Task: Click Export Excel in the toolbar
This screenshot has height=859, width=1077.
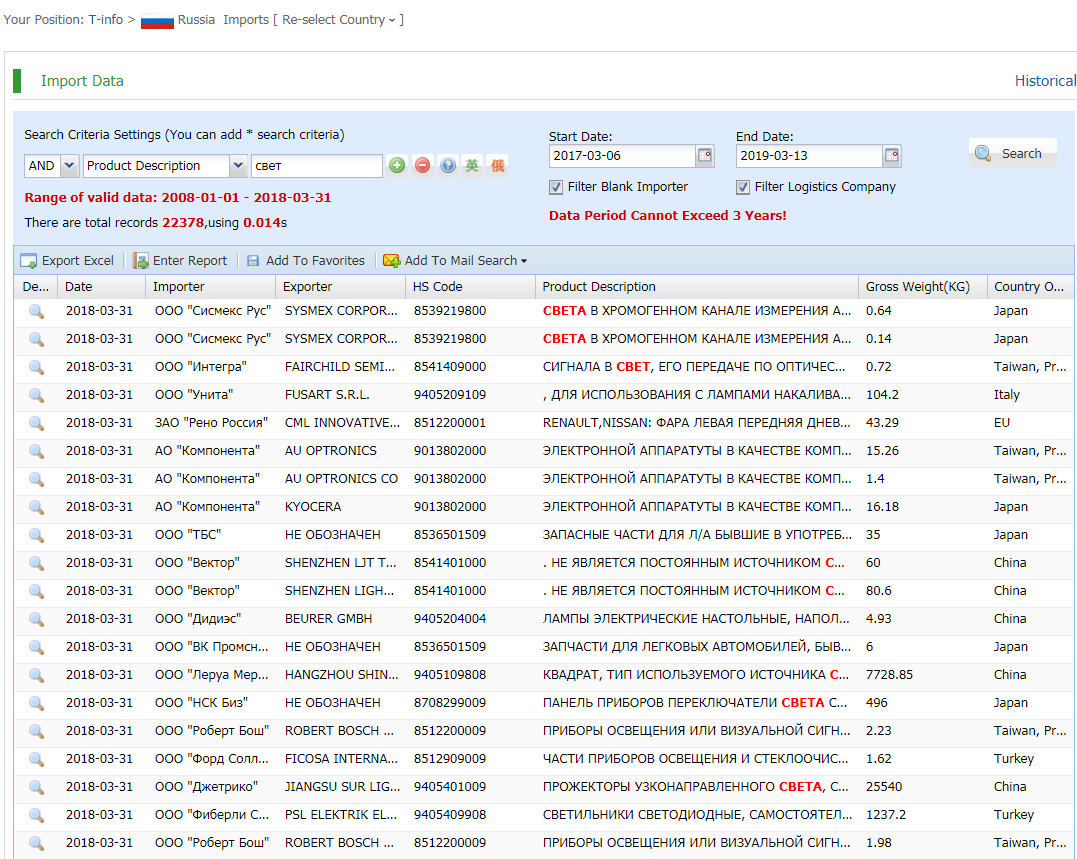Action: pyautogui.click(x=67, y=261)
